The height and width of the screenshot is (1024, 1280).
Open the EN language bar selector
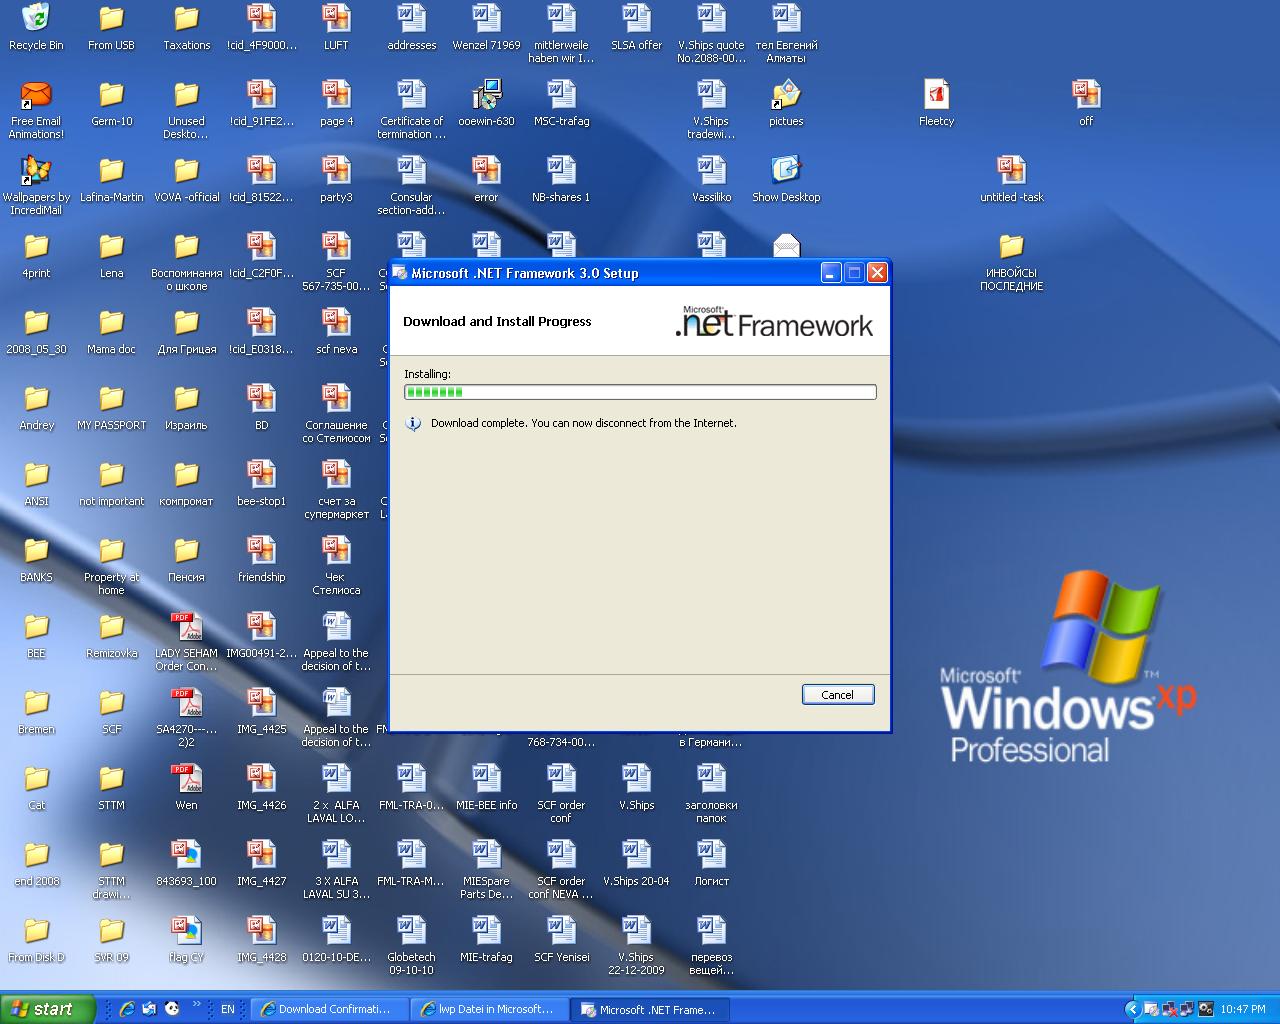point(228,1009)
